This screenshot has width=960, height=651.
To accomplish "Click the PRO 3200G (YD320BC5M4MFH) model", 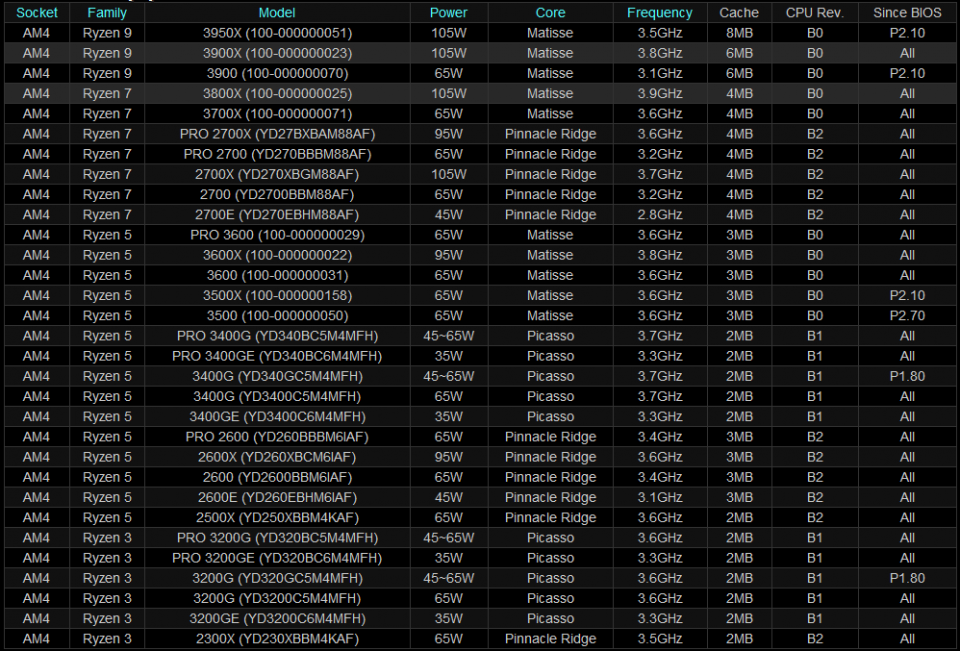I will tap(277, 538).
